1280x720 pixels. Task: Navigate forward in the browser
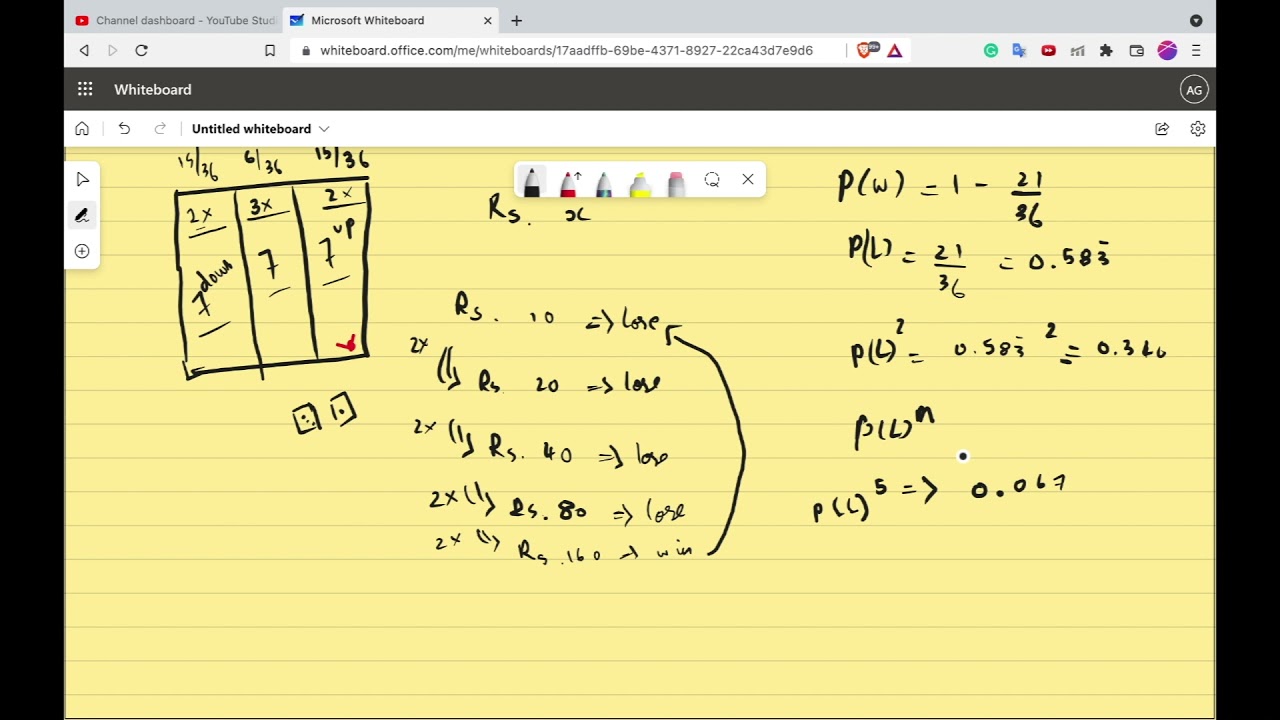pyautogui.click(x=112, y=50)
